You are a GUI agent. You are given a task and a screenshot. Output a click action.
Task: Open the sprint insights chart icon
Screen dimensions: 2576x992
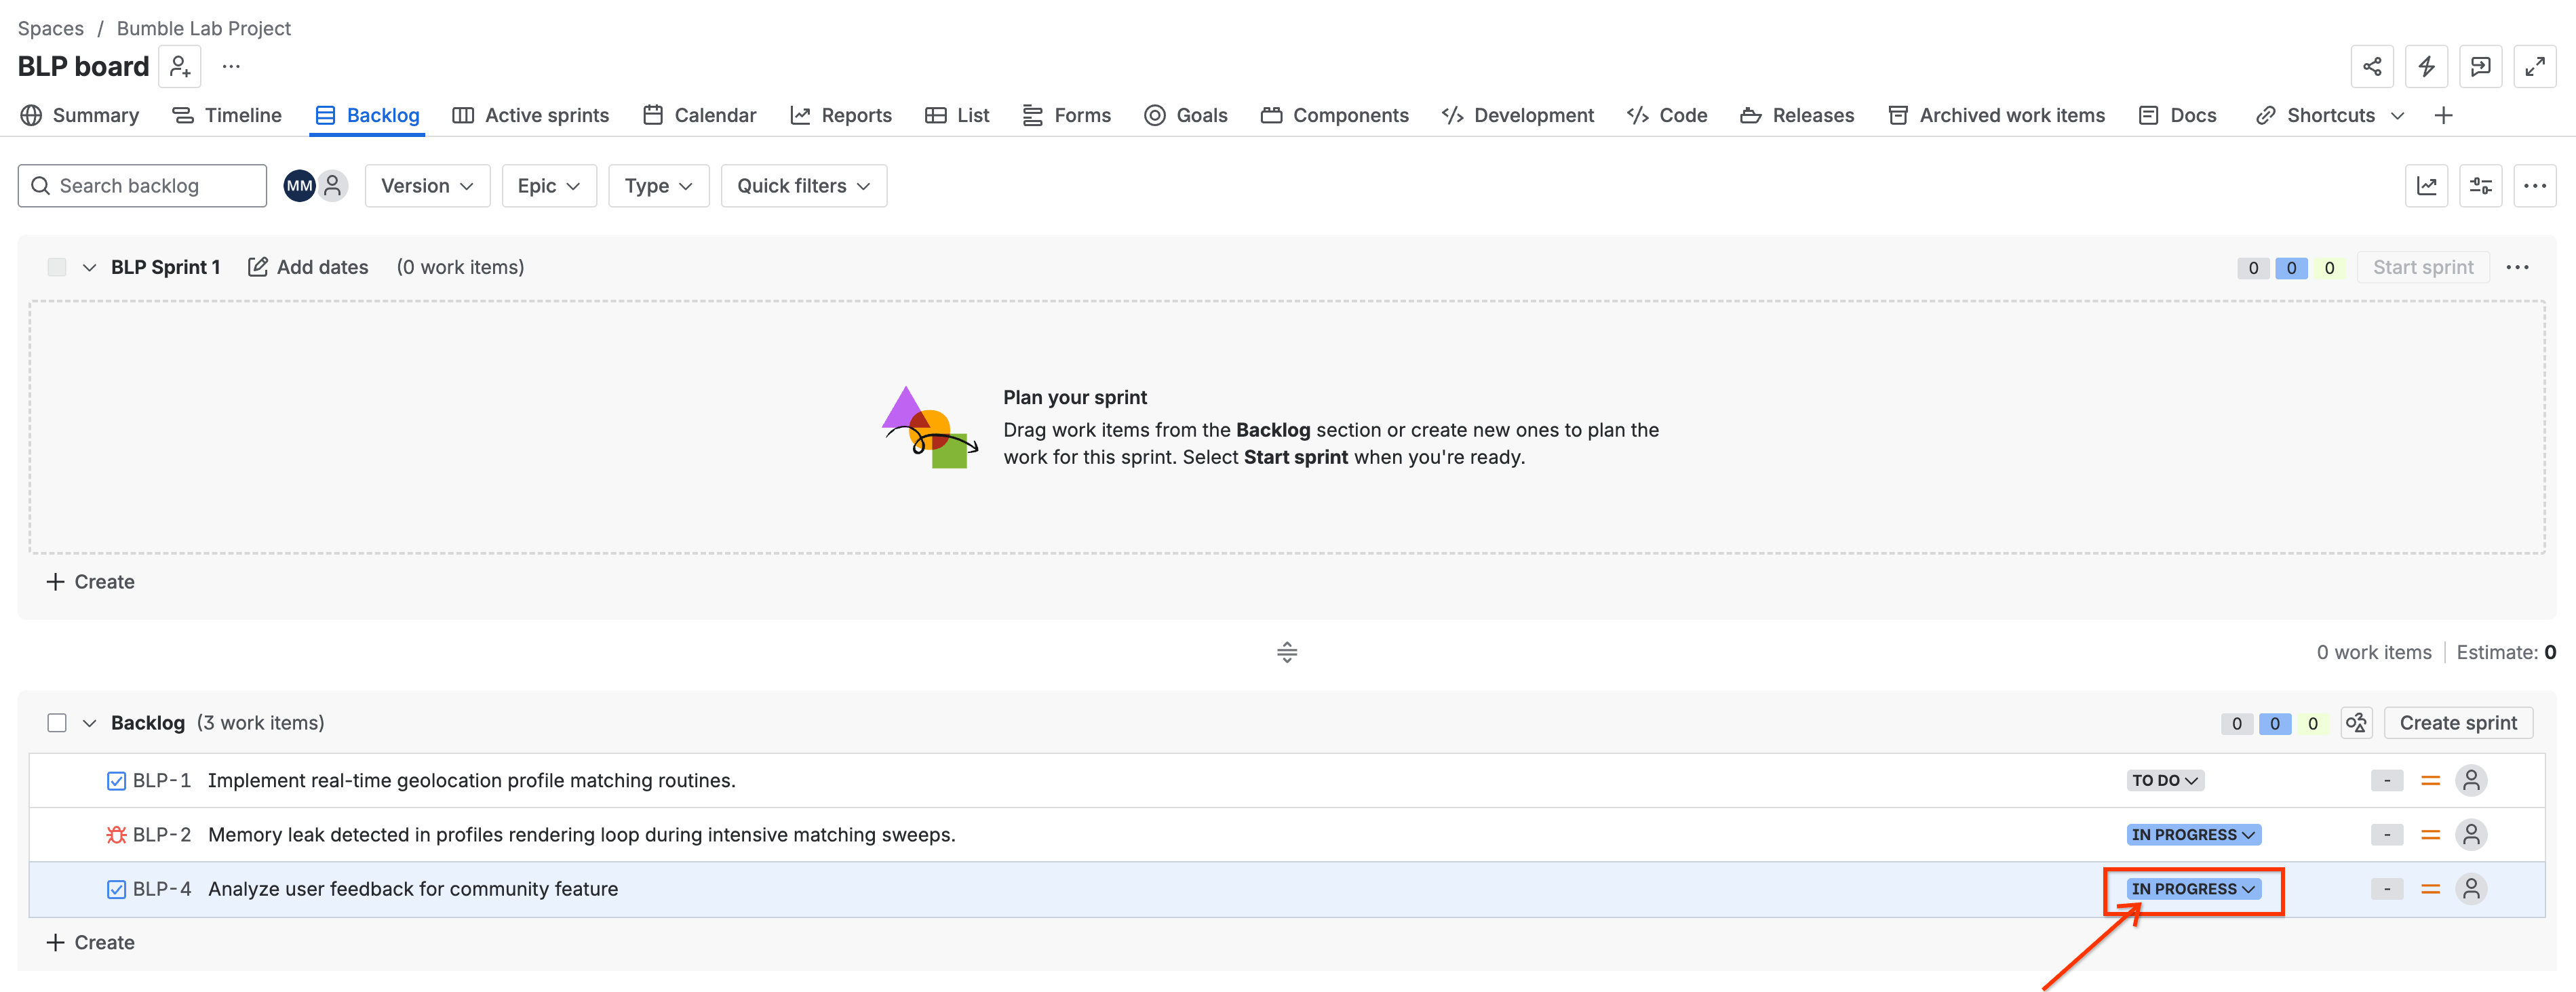pos(2426,186)
